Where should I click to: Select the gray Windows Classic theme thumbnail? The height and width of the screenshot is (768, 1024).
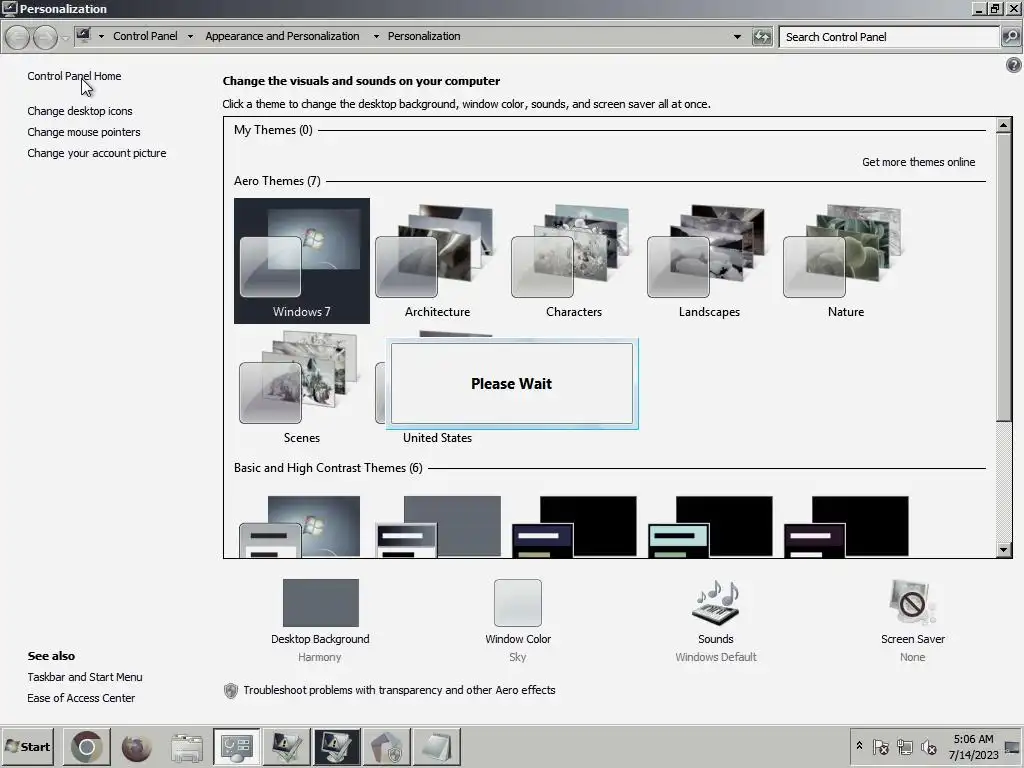438,526
